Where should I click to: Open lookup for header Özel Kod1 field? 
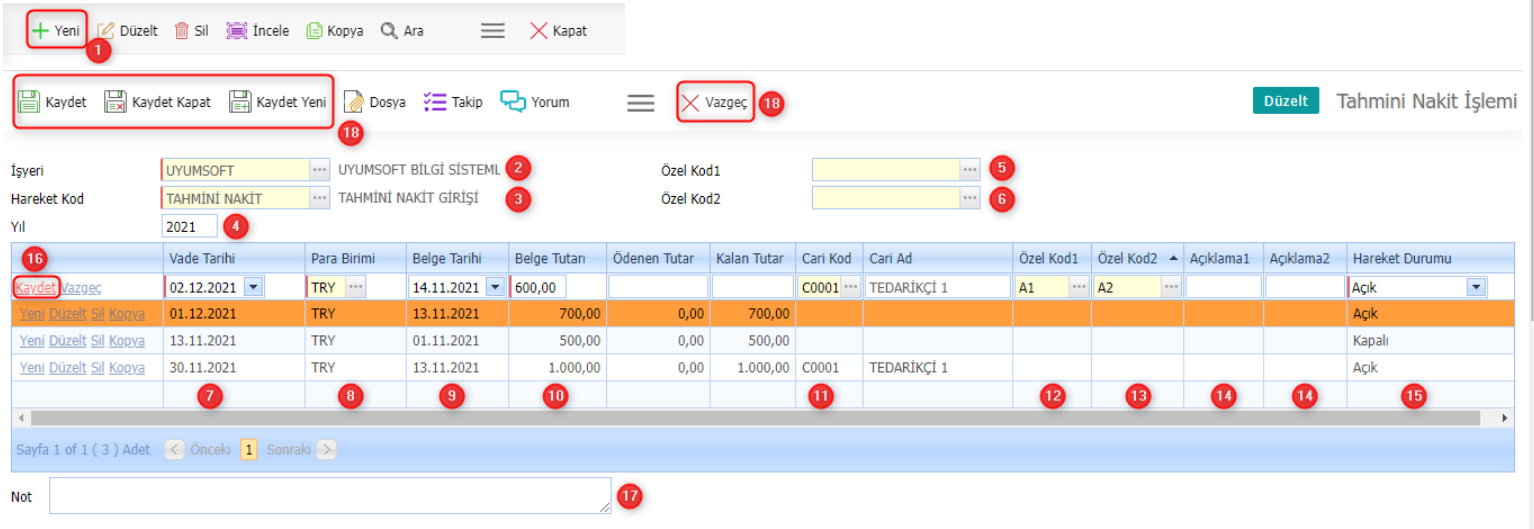970,170
